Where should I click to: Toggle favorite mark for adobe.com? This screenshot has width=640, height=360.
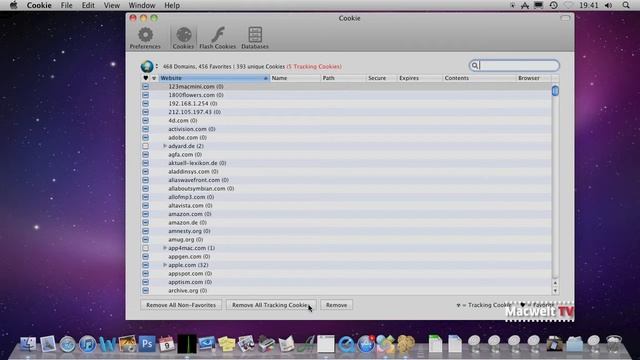click(x=145, y=138)
